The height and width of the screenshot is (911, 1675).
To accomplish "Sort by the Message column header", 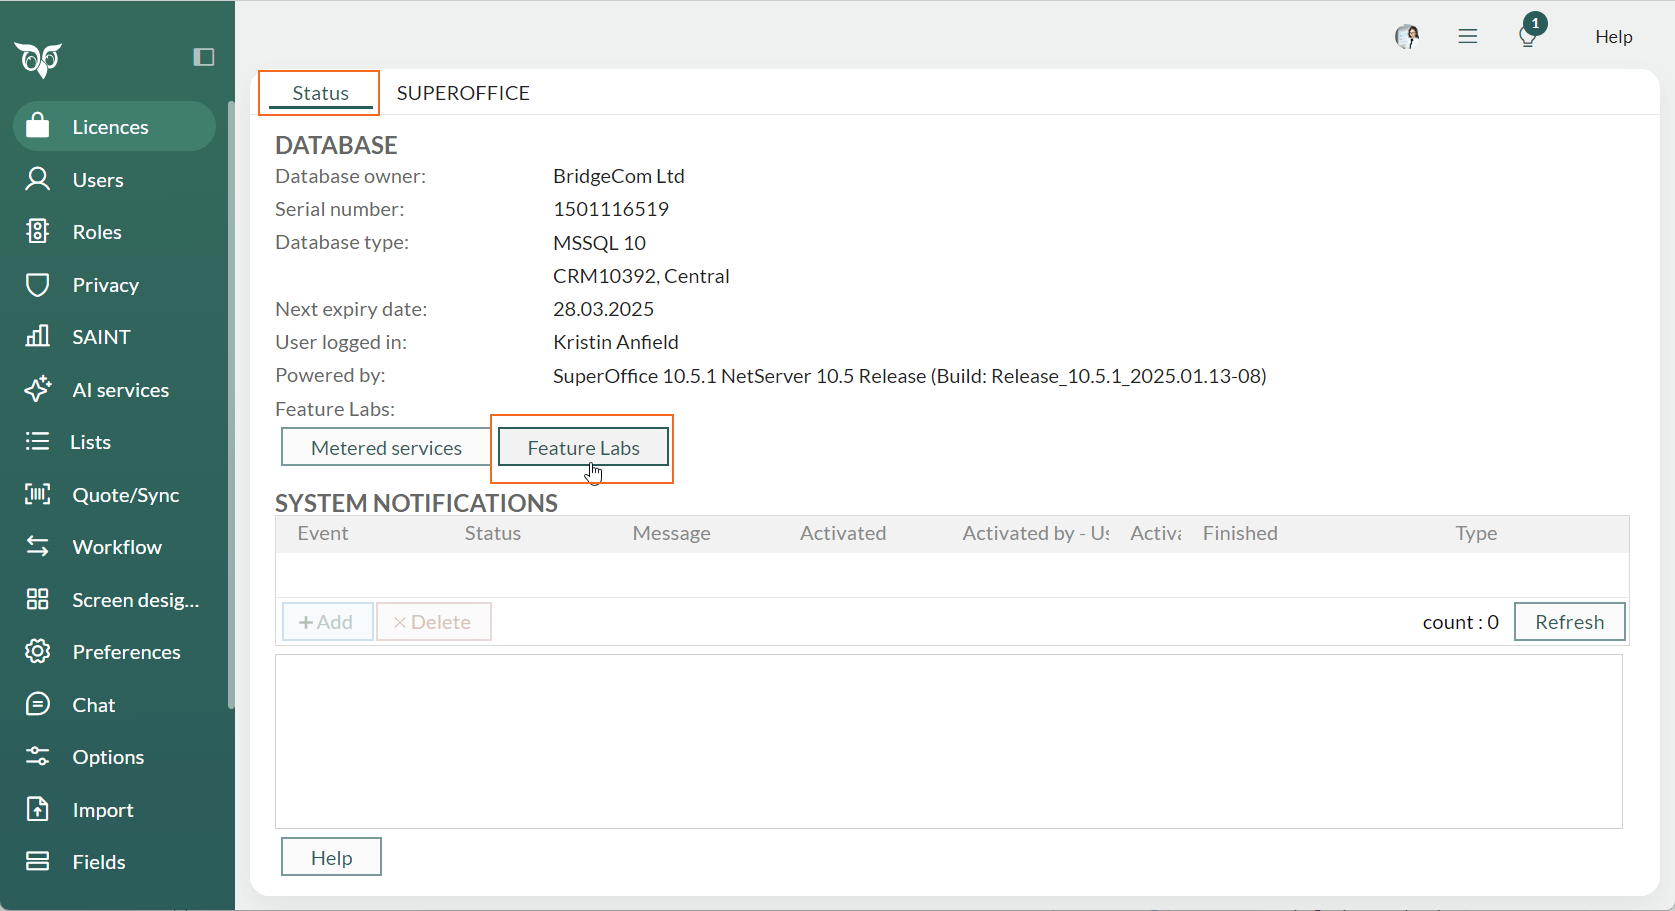I will click(671, 533).
